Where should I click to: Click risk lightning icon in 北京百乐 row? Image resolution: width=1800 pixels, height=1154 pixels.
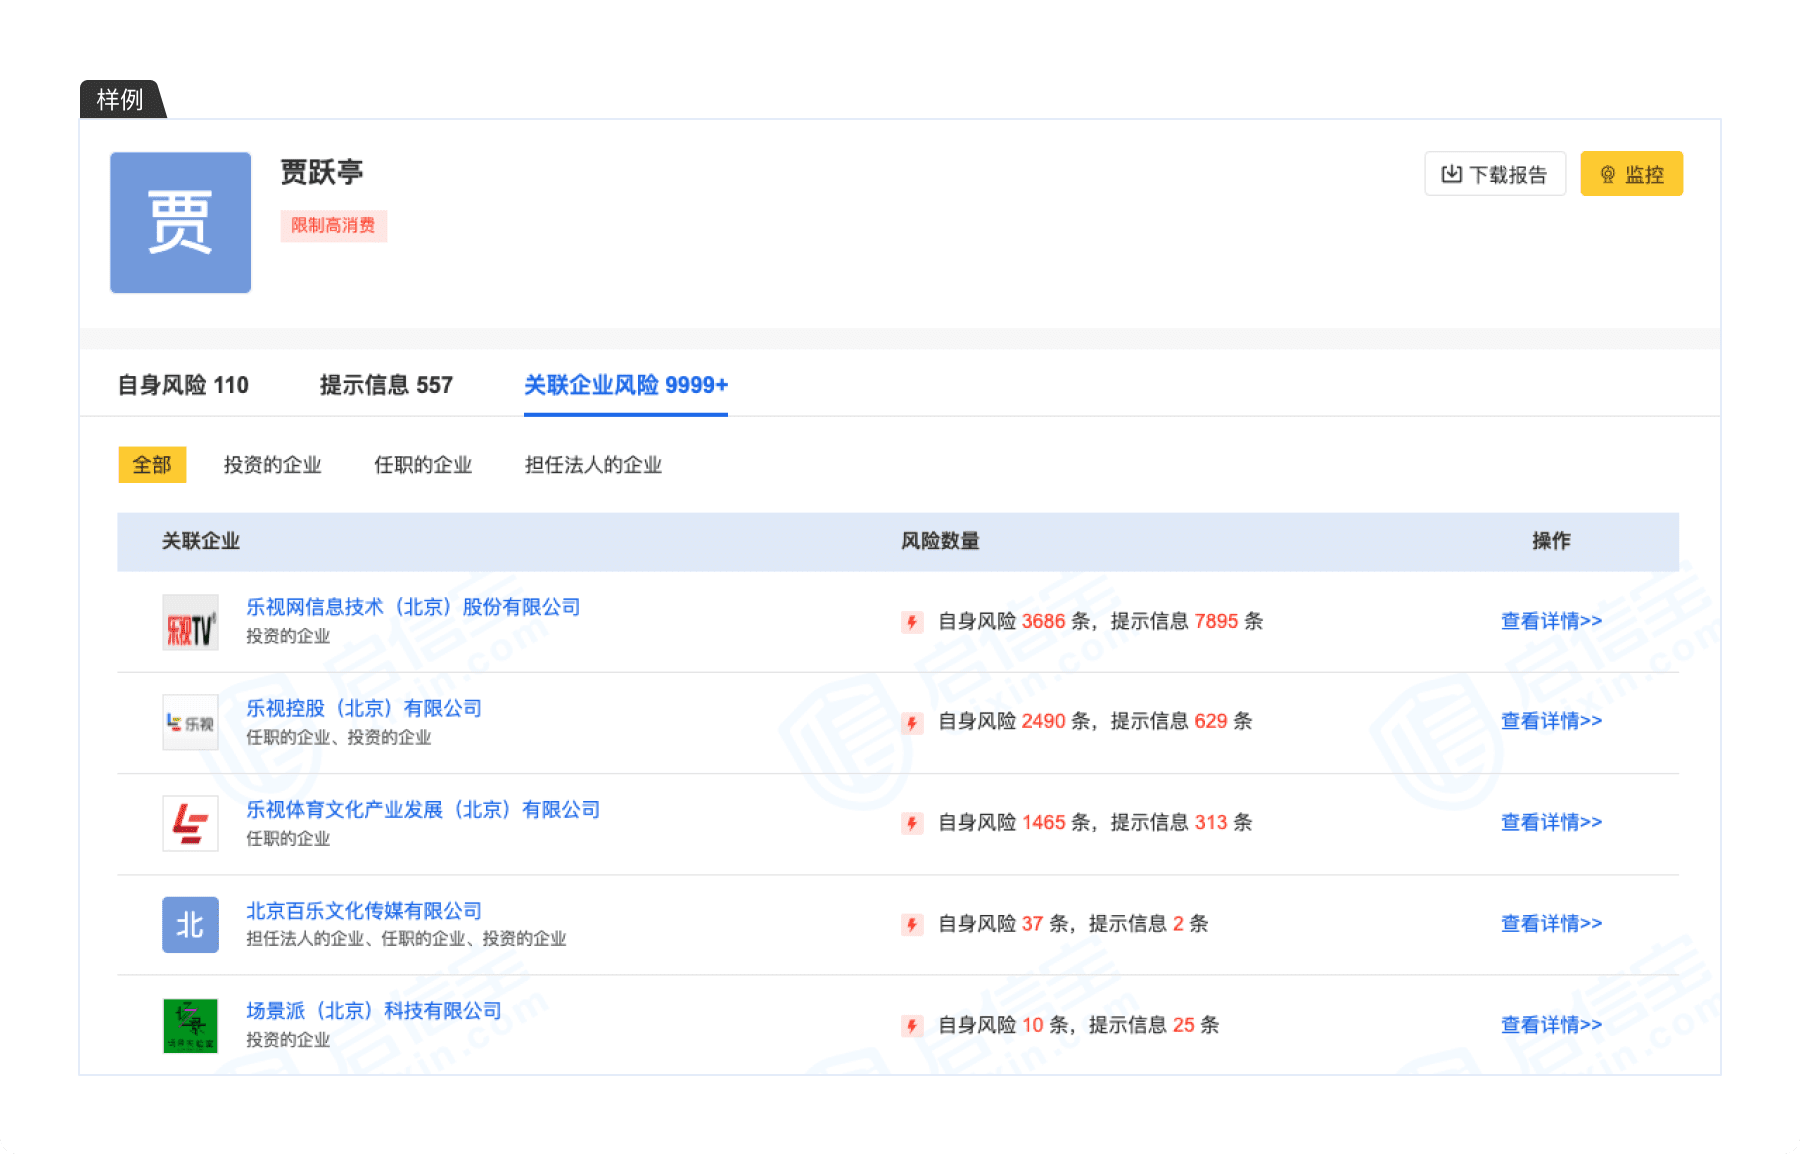pyautogui.click(x=912, y=924)
